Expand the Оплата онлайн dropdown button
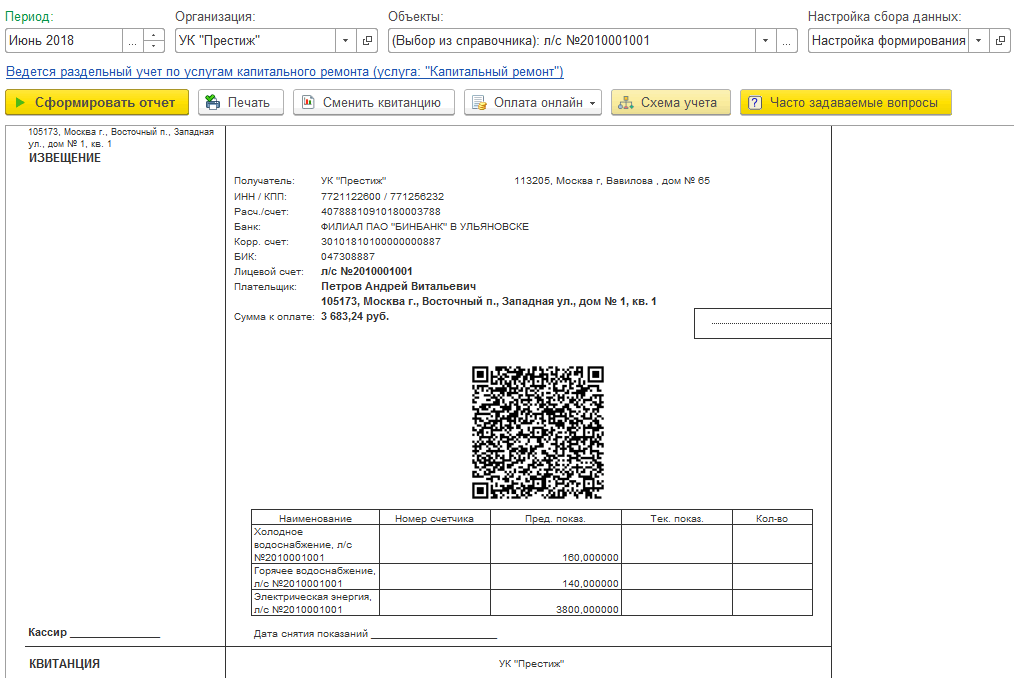The height and width of the screenshot is (678, 1014). coord(533,102)
